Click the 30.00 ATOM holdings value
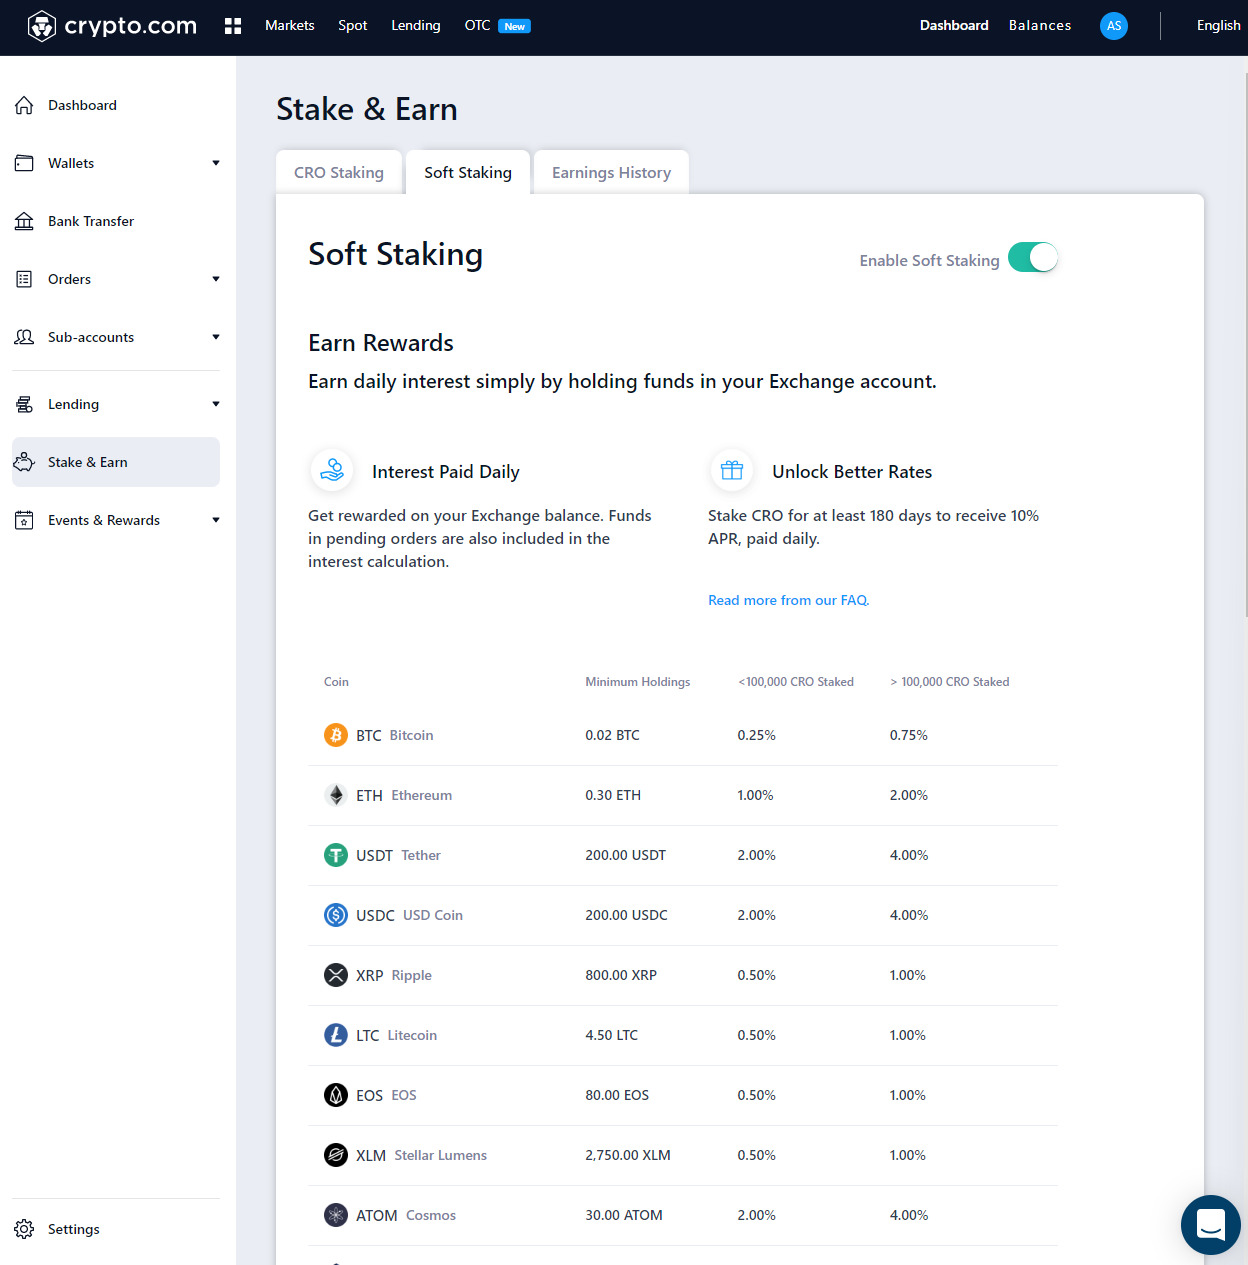This screenshot has height=1265, width=1248. pos(624,1215)
